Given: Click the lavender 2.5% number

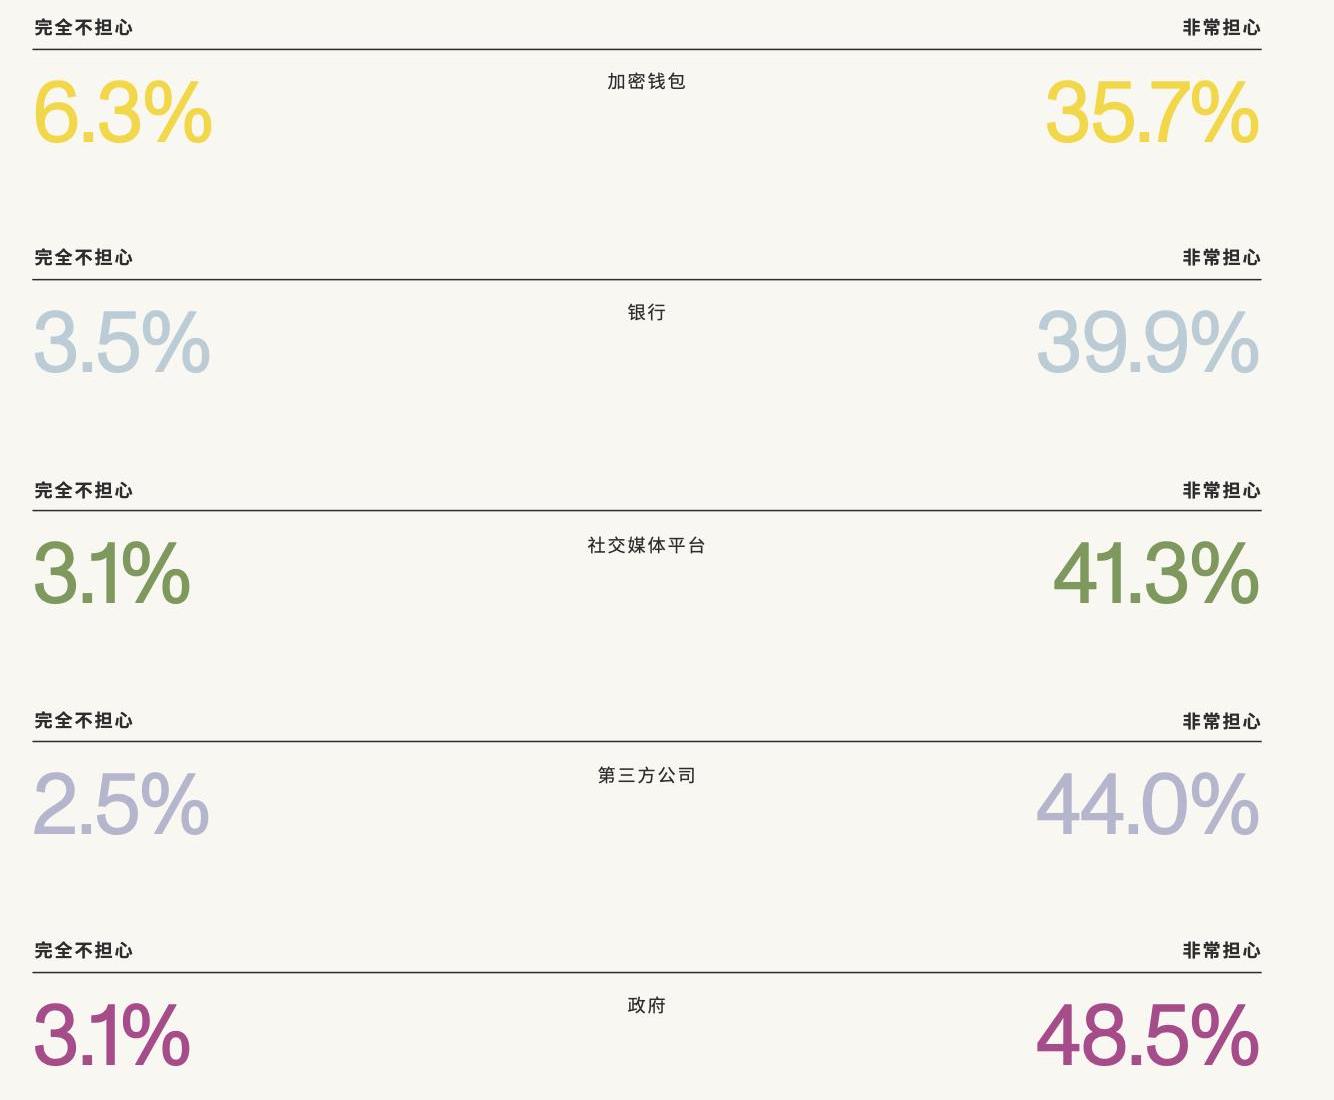Looking at the screenshot, I should point(121,804).
